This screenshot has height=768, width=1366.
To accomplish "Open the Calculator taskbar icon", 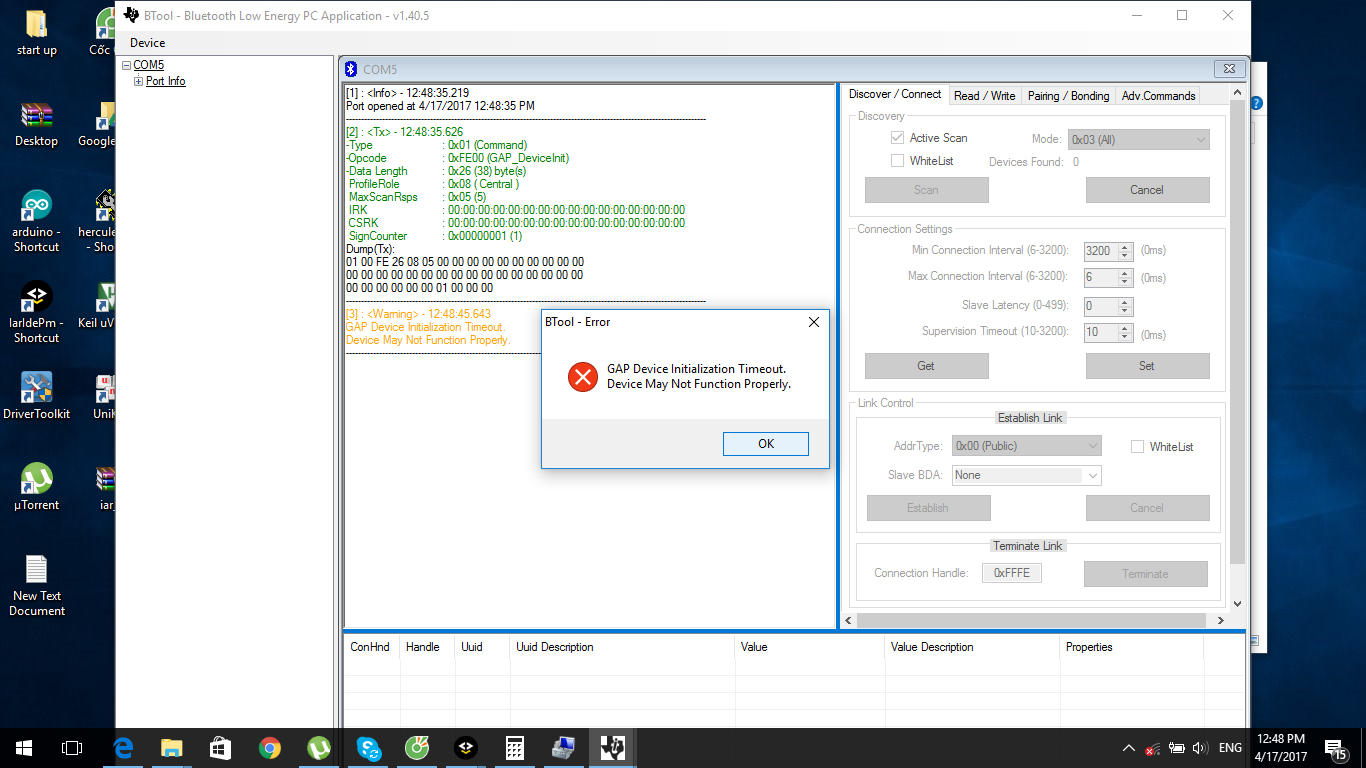I will [515, 747].
